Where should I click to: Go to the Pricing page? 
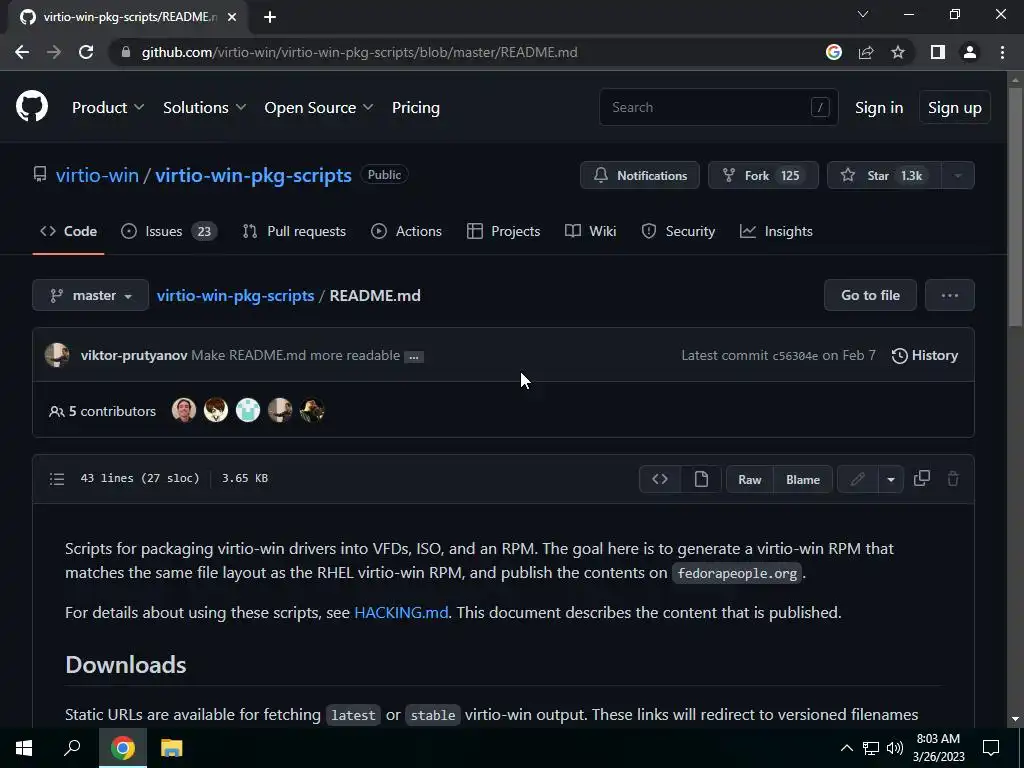point(416,107)
